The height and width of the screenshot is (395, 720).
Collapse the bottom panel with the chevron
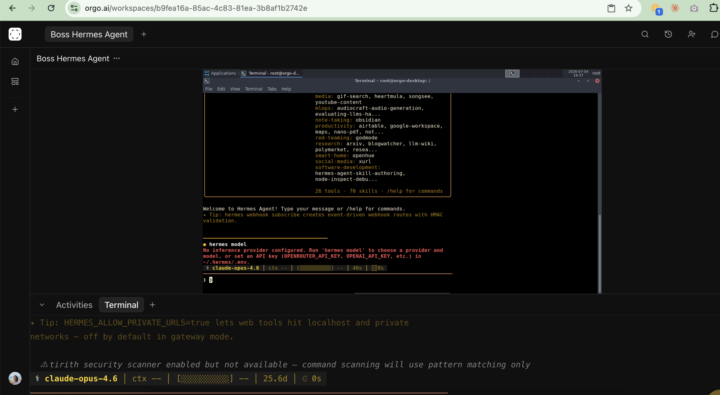pos(42,305)
